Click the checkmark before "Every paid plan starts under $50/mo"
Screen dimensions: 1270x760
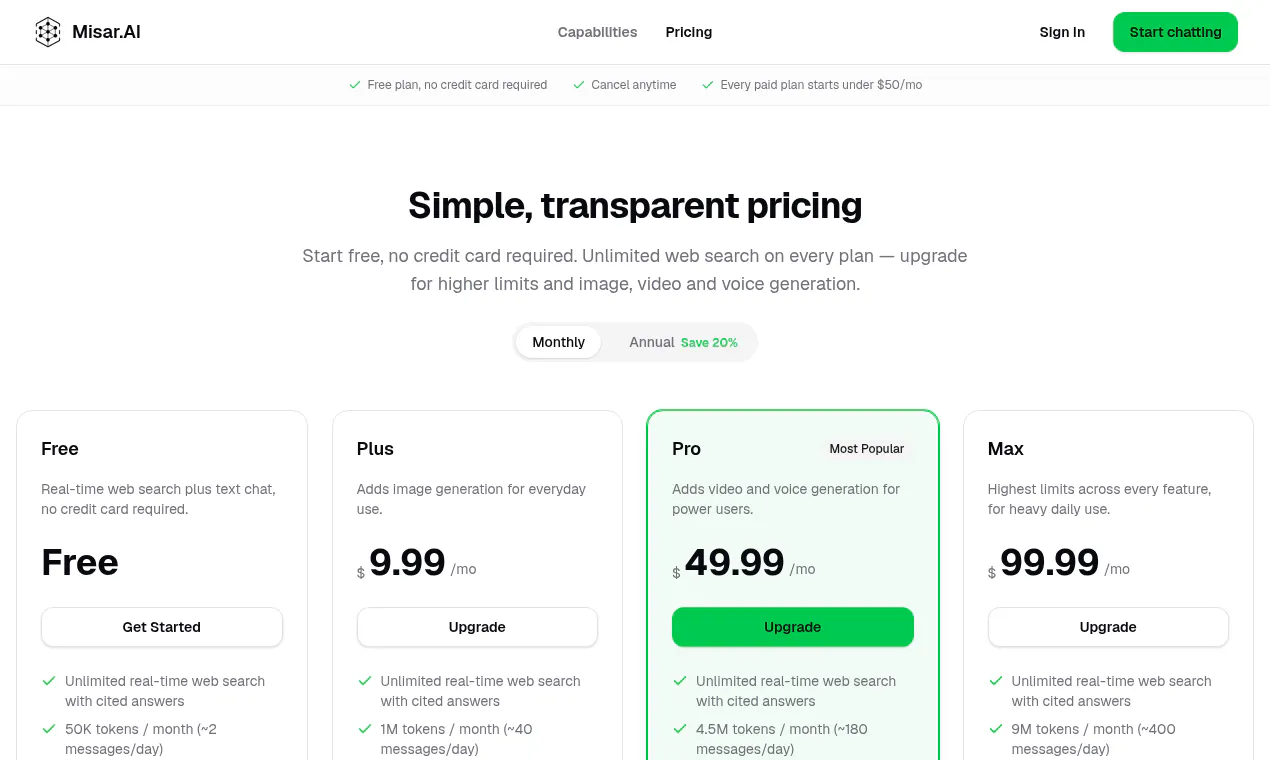(708, 85)
